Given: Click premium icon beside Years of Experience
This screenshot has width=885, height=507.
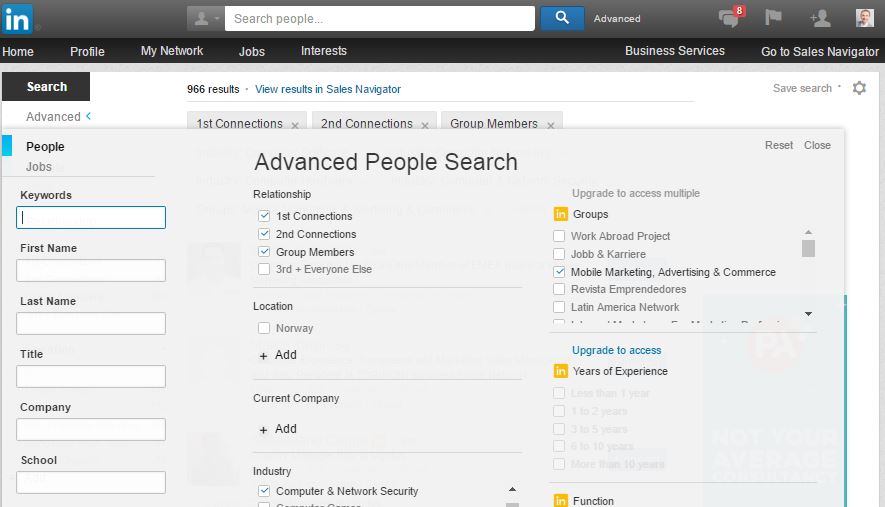Looking at the screenshot, I should (560, 371).
